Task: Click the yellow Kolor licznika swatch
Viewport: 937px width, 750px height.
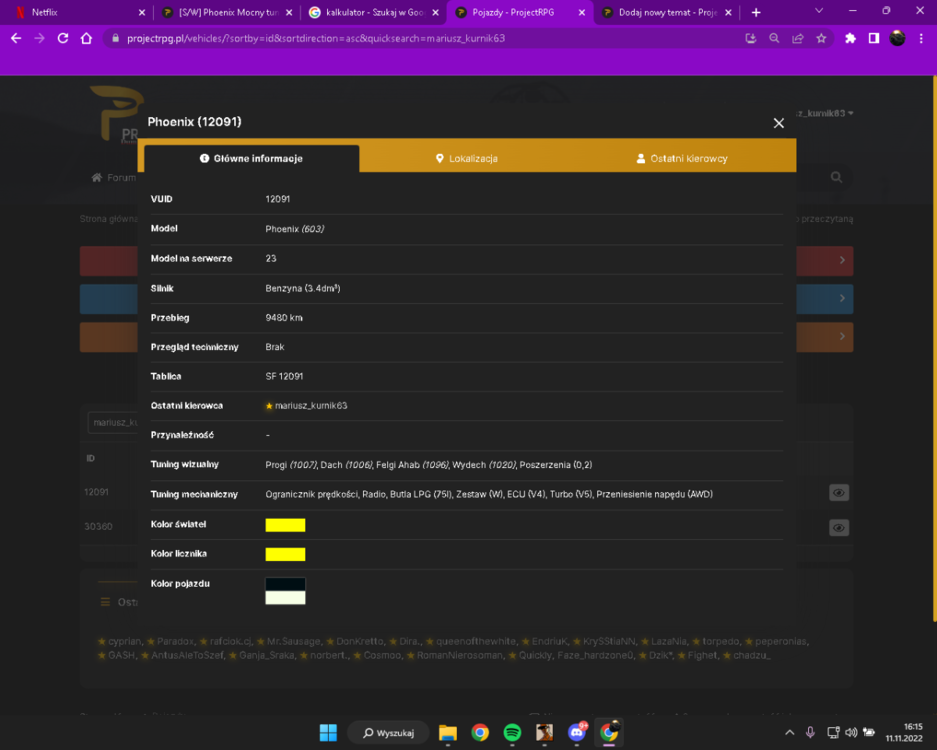Action: 285,555
